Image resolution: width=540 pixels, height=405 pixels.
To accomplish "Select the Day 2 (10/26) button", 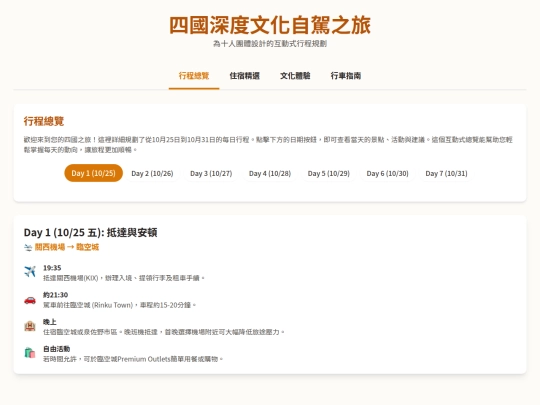I will coord(152,173).
